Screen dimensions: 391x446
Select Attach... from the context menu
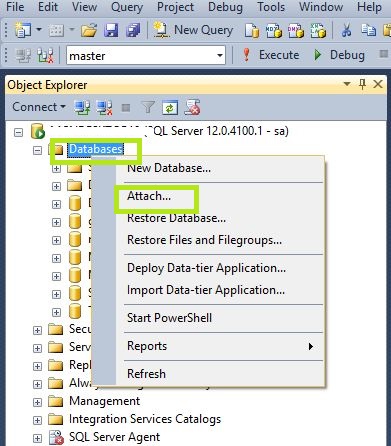point(149,196)
